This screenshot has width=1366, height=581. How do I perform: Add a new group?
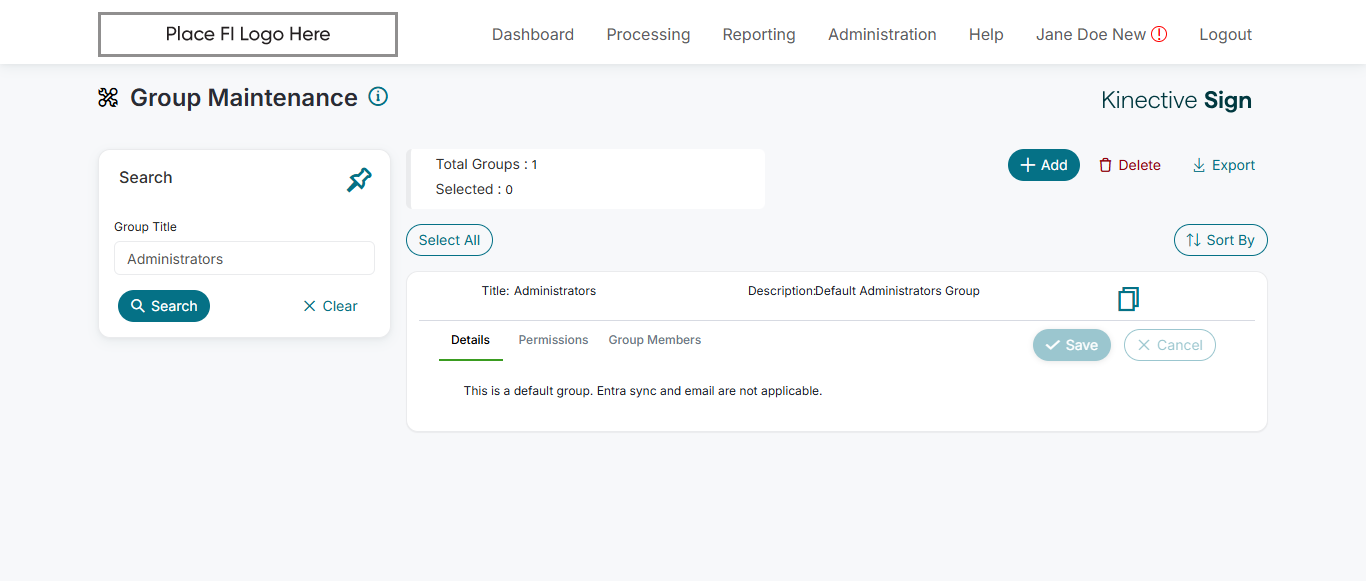tap(1043, 165)
